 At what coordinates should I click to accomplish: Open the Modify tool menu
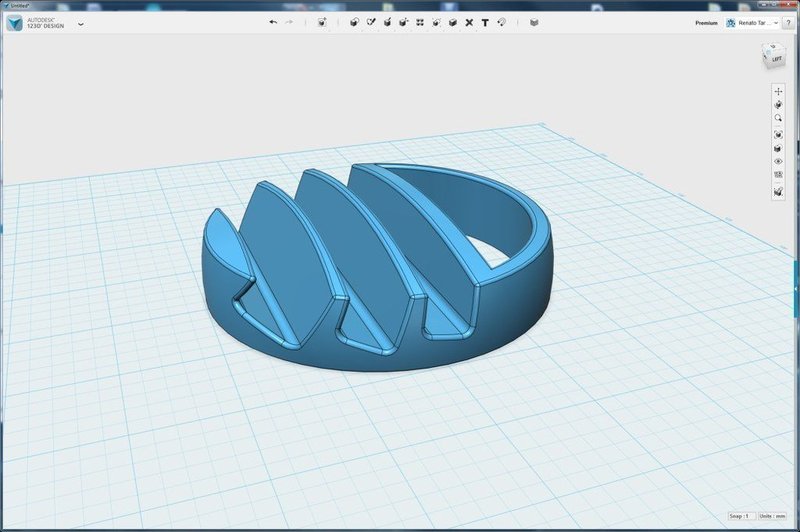(x=404, y=22)
